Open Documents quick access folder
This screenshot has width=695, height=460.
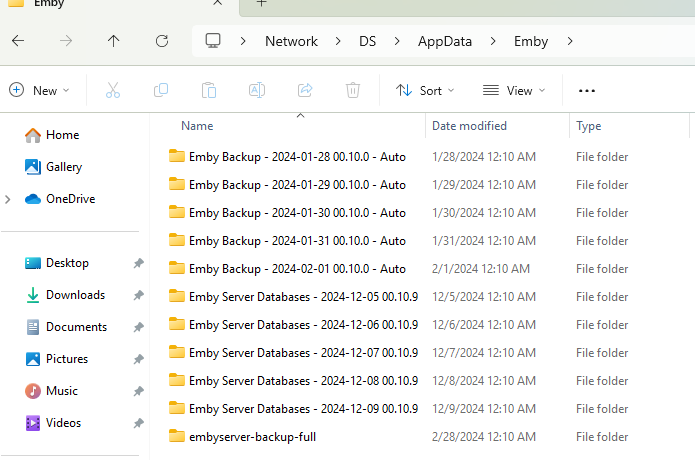[x=66, y=327]
